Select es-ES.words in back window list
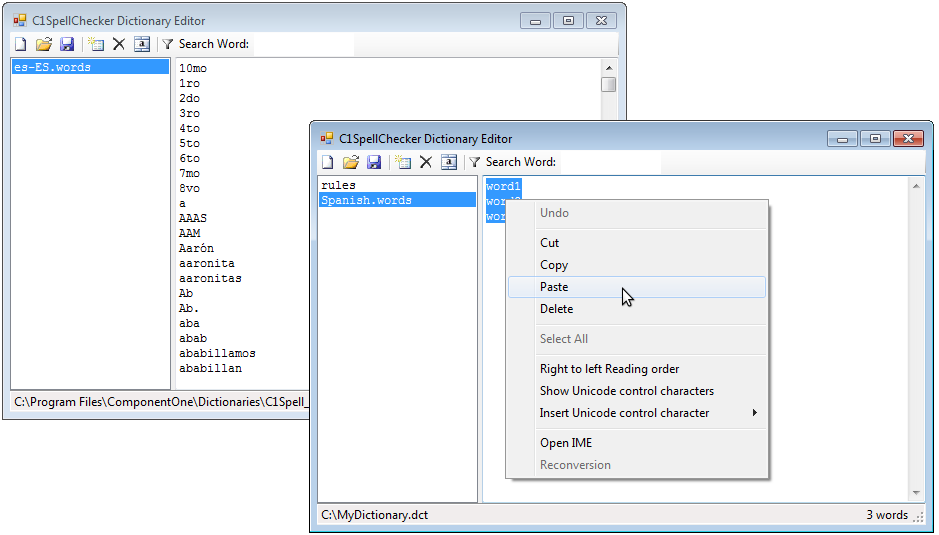Image resolution: width=939 pixels, height=535 pixels. point(90,67)
